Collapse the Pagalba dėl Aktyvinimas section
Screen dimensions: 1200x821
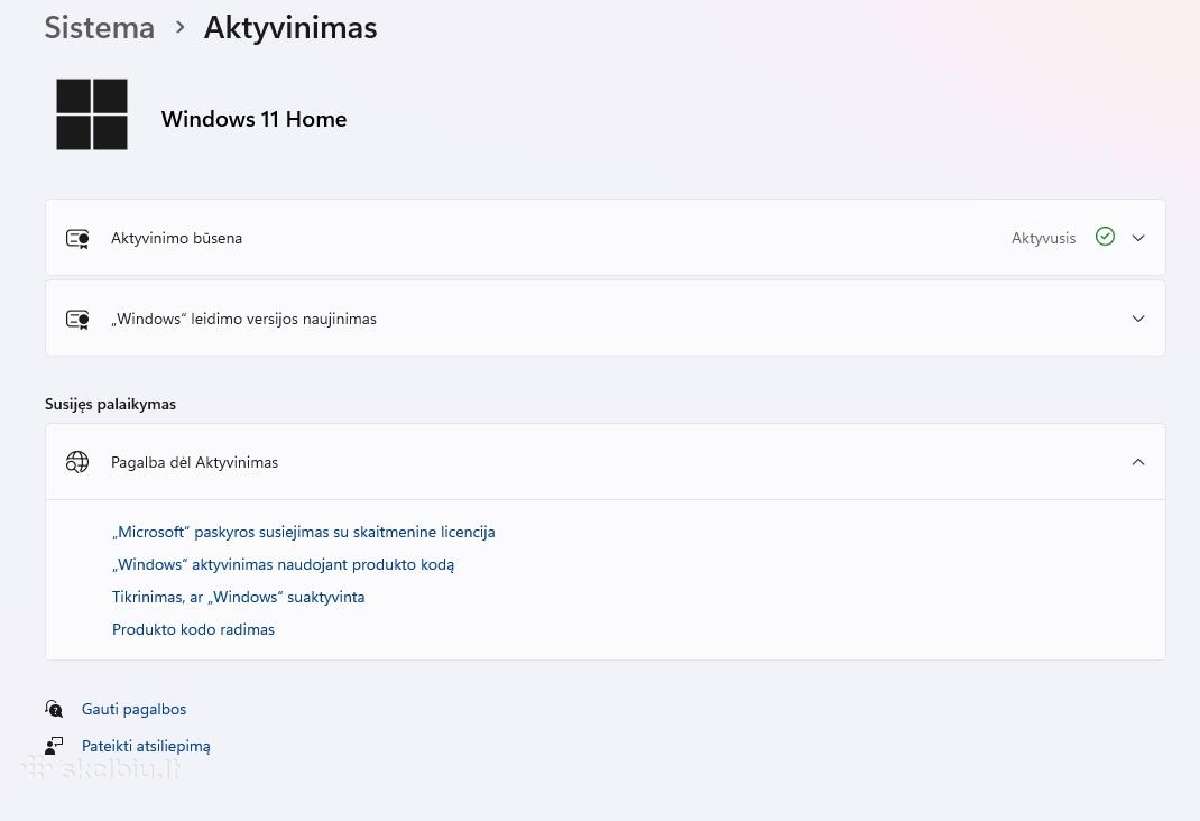click(x=1138, y=462)
